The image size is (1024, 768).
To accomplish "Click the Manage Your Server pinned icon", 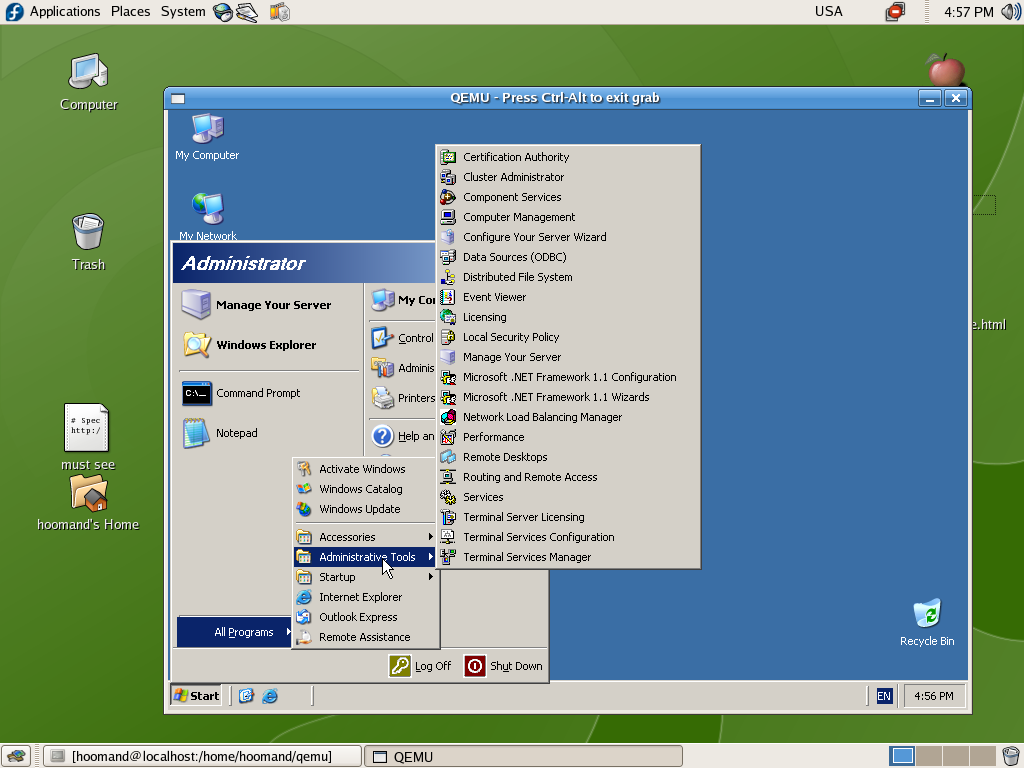I will pyautogui.click(x=197, y=304).
